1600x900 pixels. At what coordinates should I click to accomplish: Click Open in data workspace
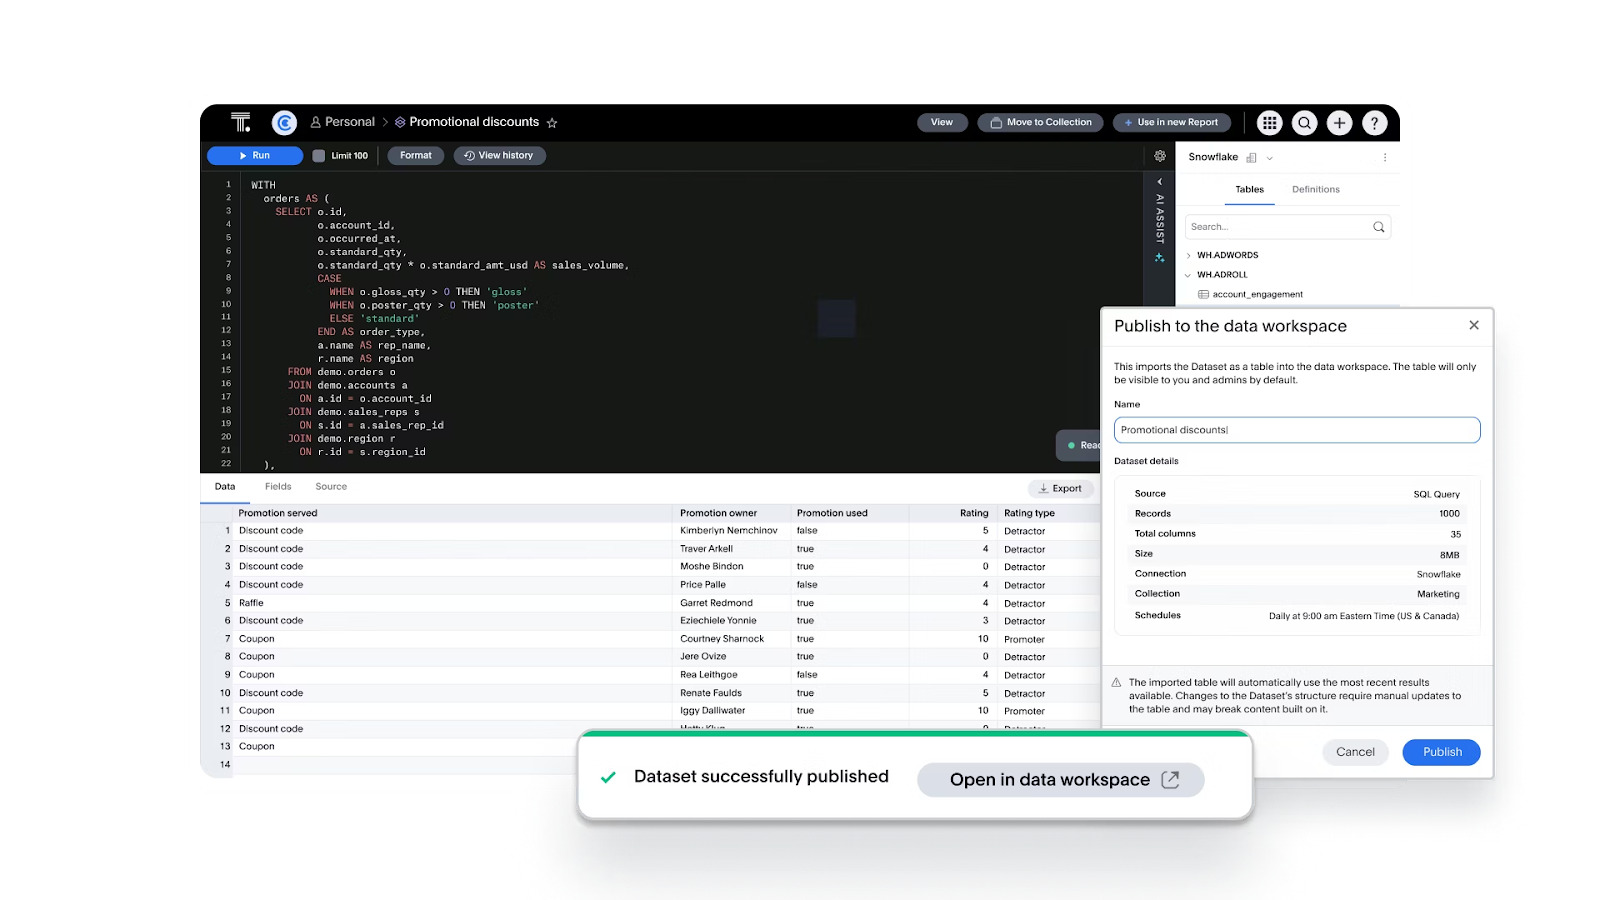(x=1060, y=780)
